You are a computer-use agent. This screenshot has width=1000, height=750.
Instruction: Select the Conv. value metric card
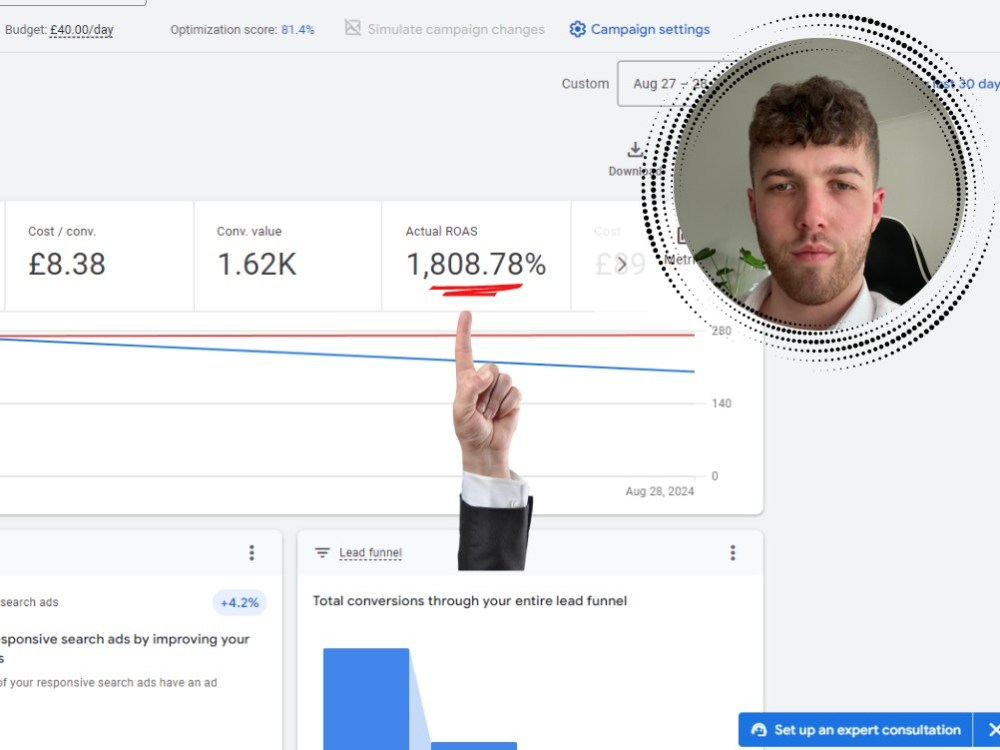(288, 256)
